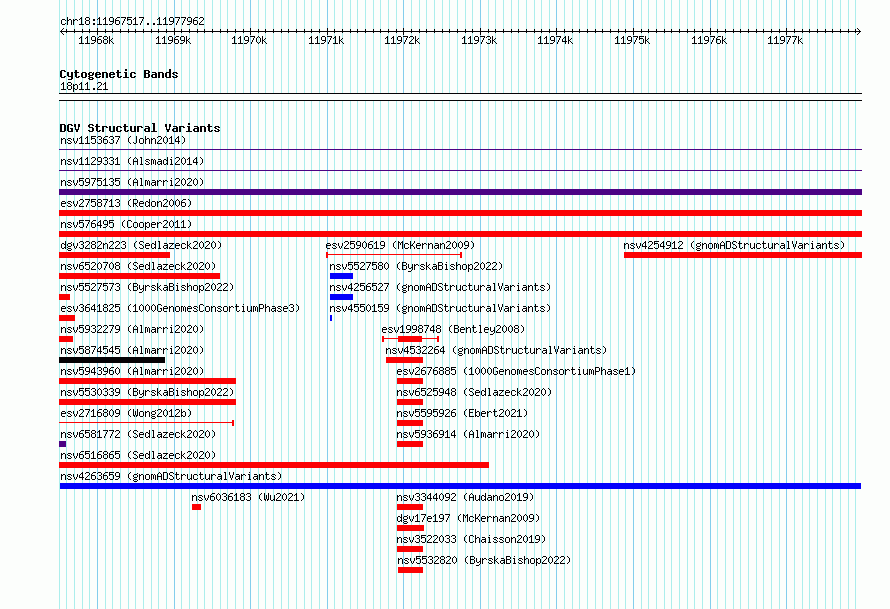Open esv2676885 1000GenomesConsortiumPhase1 label
Image resolution: width=890 pixels, height=609 pixels.
tap(516, 371)
